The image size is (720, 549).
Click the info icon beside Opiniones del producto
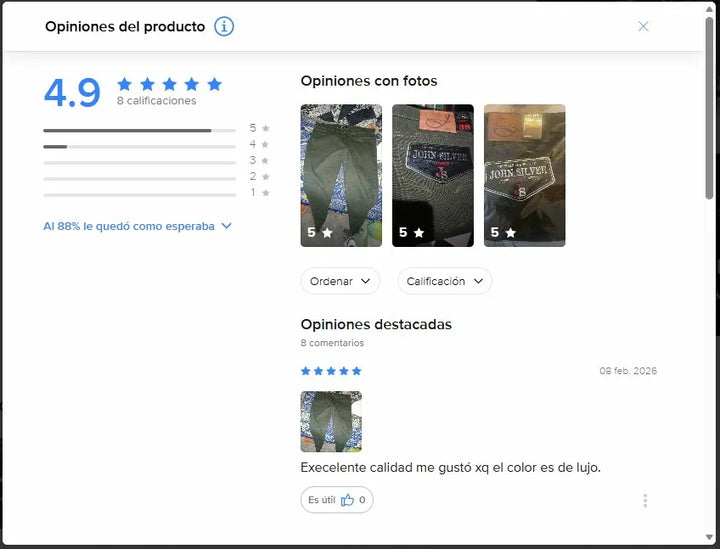point(224,27)
